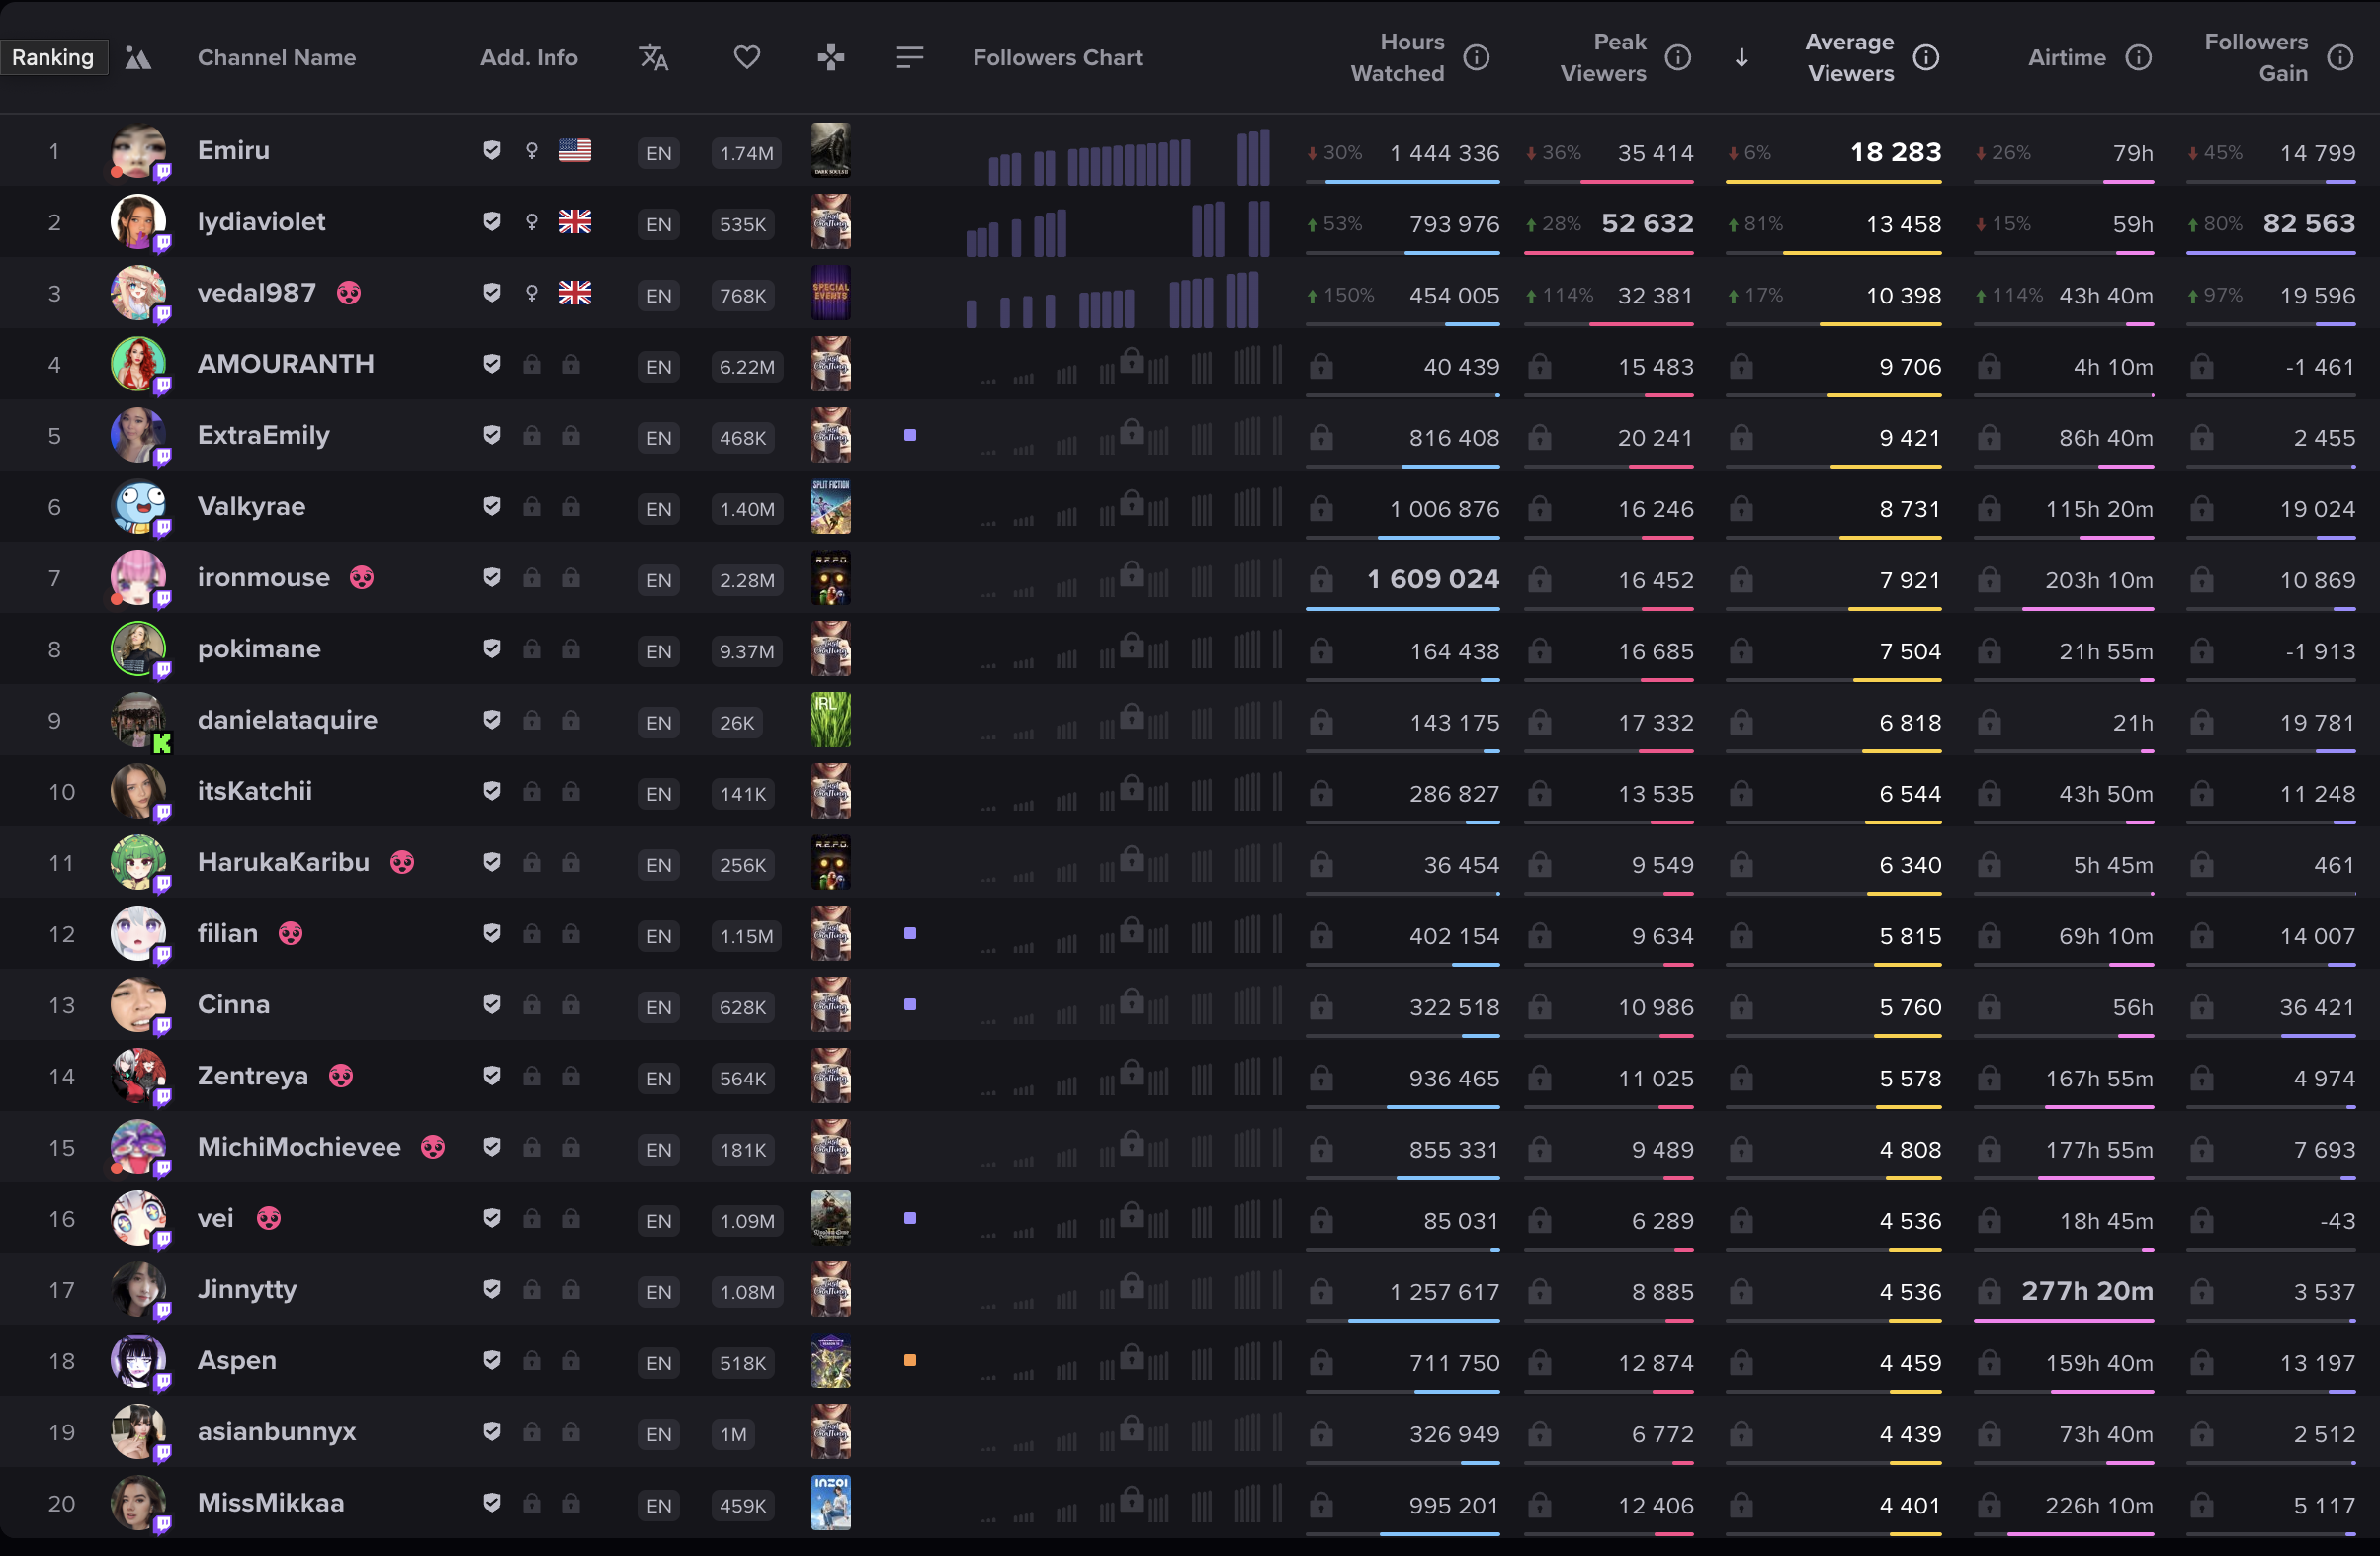Click the pink VTuber badge next to ironmouse
2380x1556 pixels.
pyautogui.click(x=362, y=578)
